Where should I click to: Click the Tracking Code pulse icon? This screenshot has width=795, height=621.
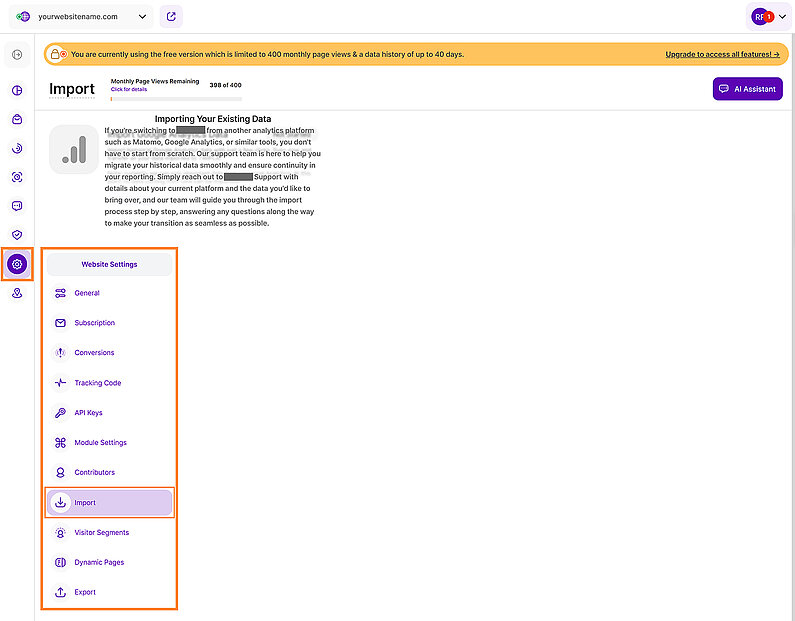click(60, 383)
